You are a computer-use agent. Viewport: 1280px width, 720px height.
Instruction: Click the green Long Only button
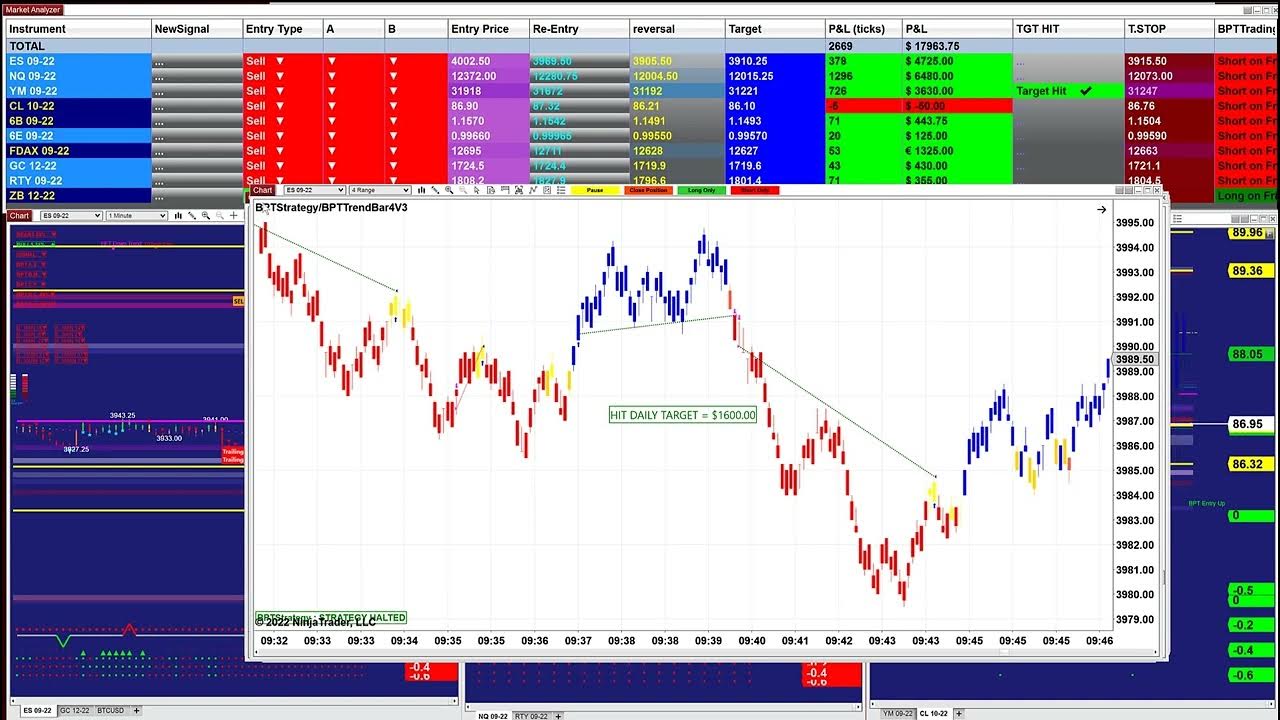click(x=702, y=190)
